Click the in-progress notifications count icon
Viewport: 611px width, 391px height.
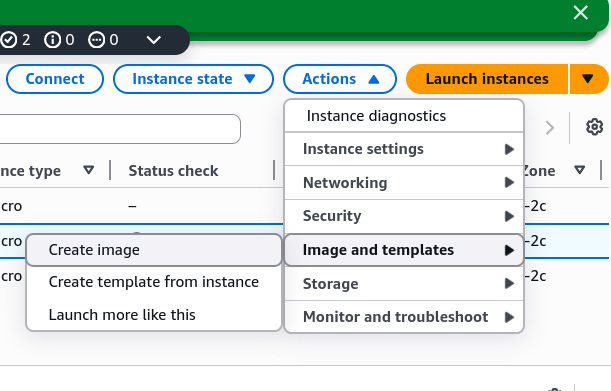(x=96, y=40)
